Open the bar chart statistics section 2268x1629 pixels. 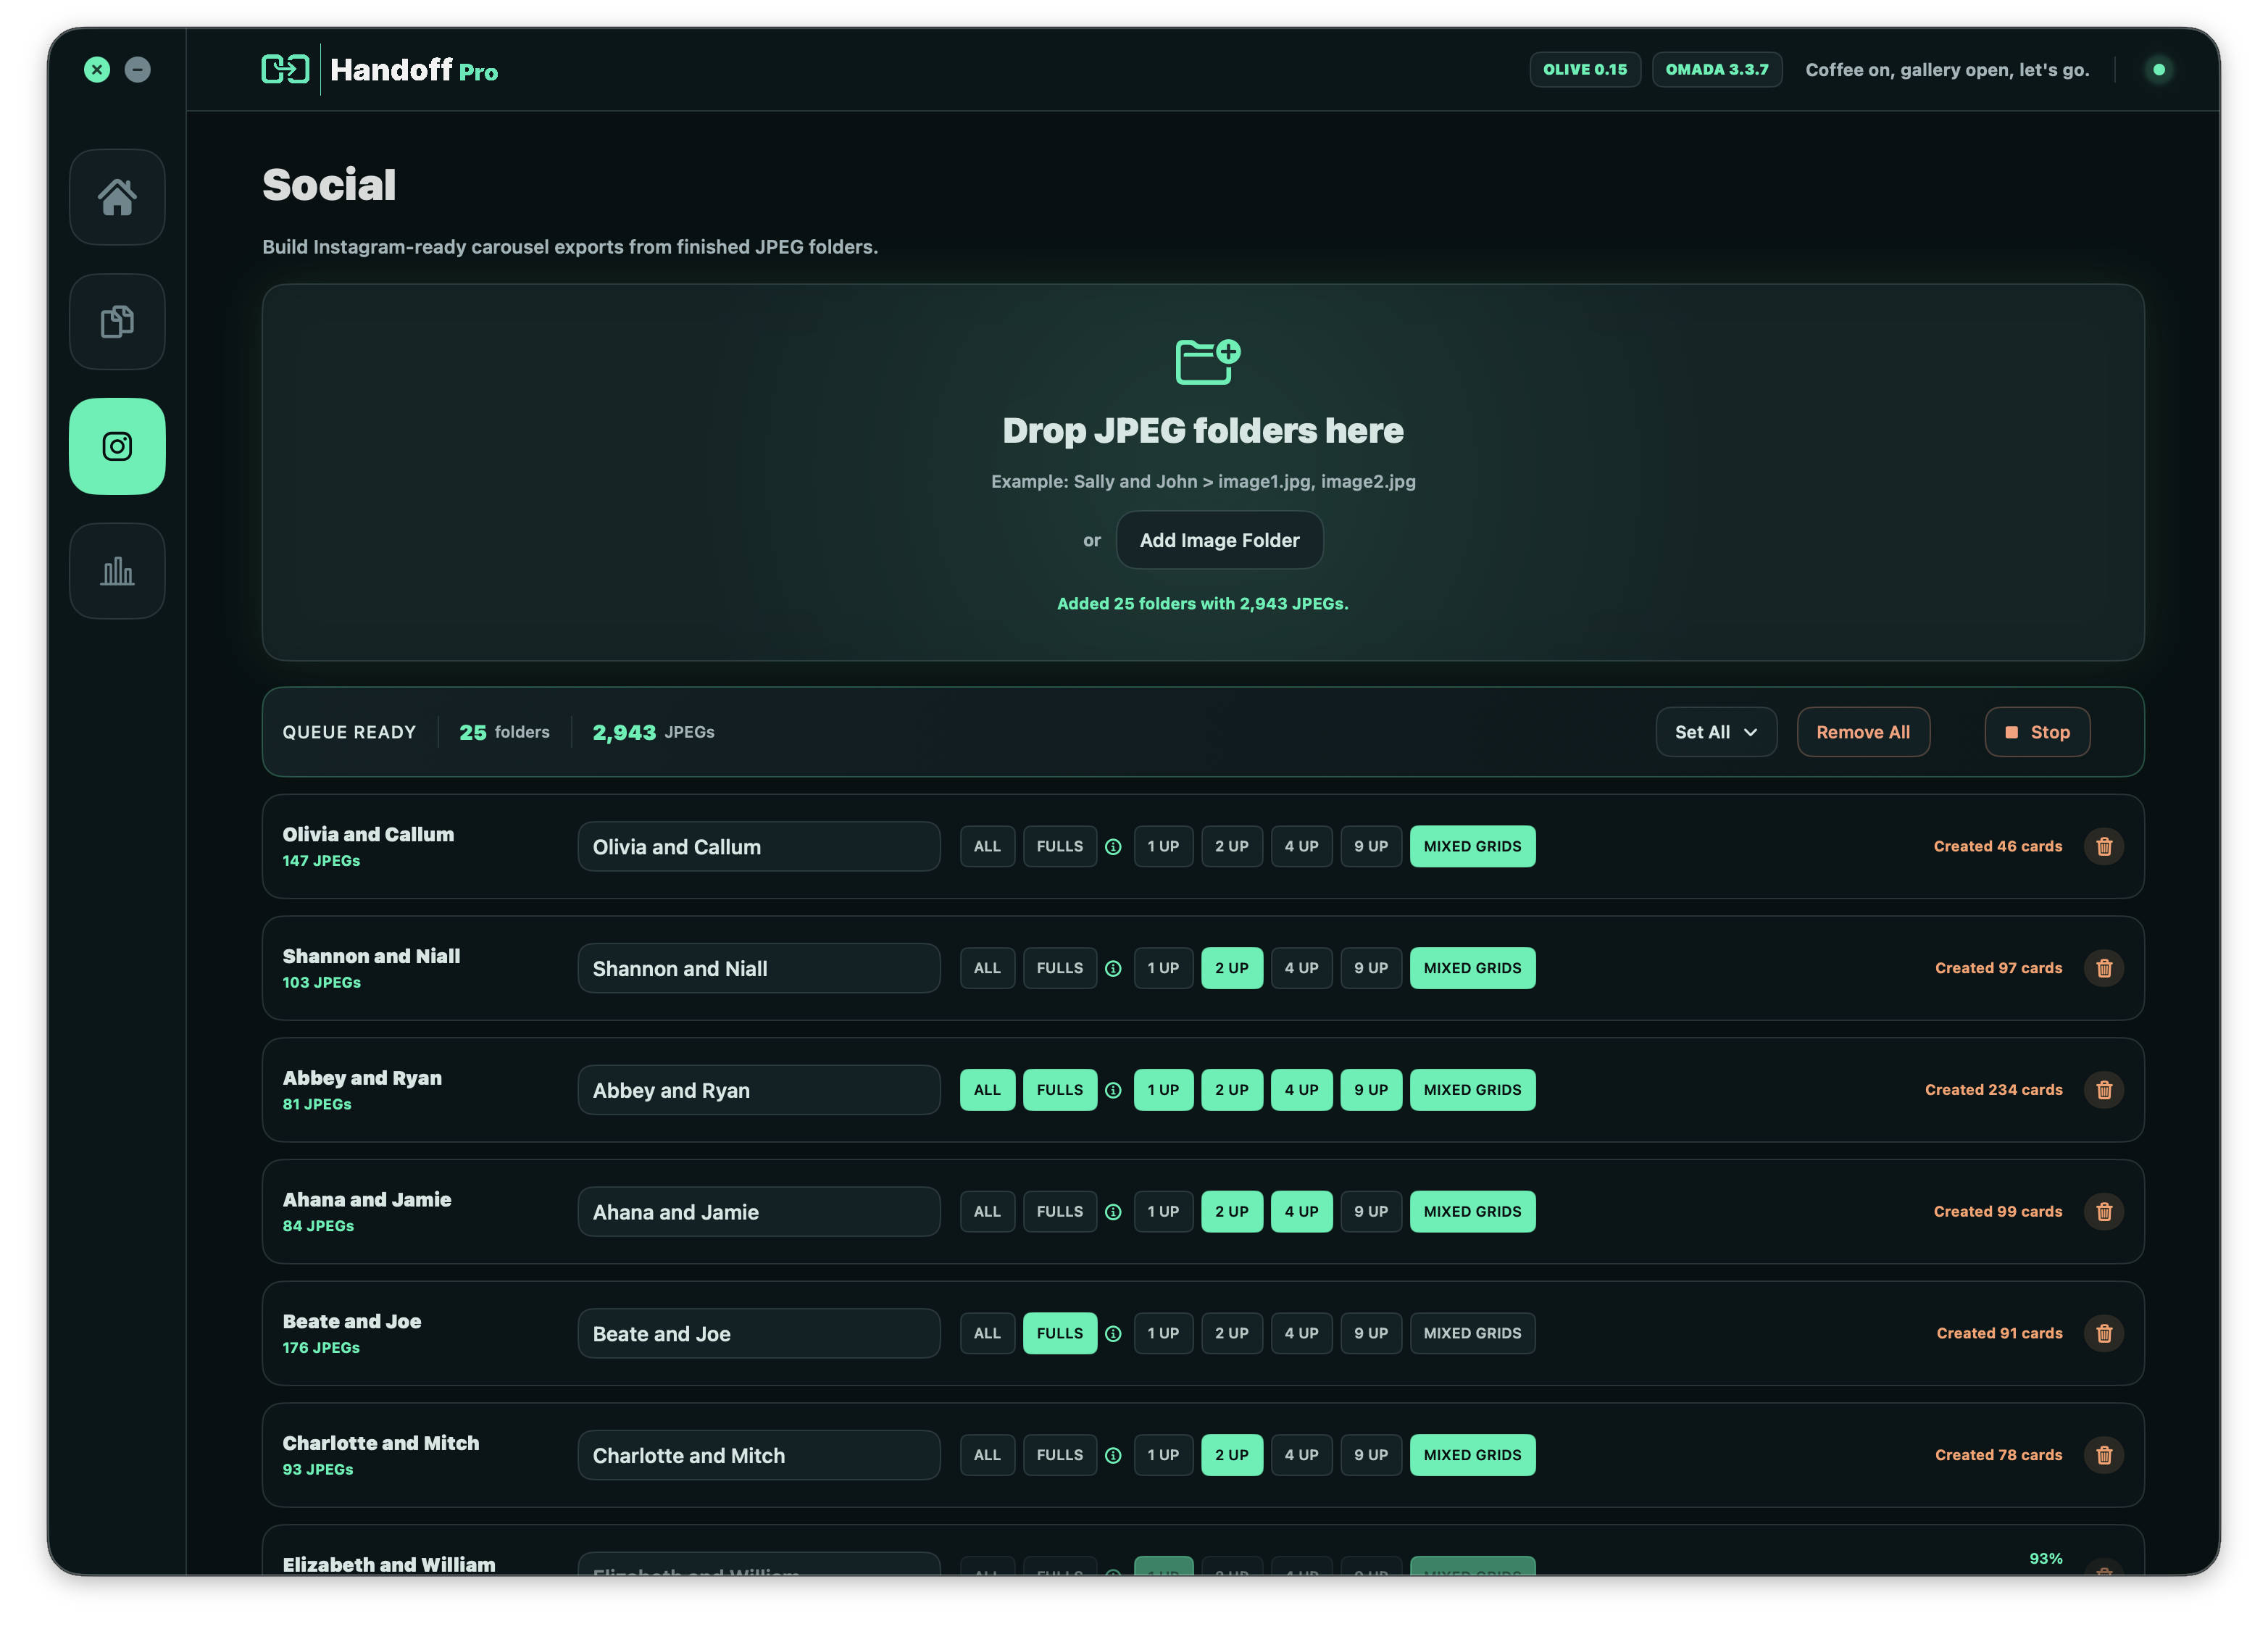117,571
